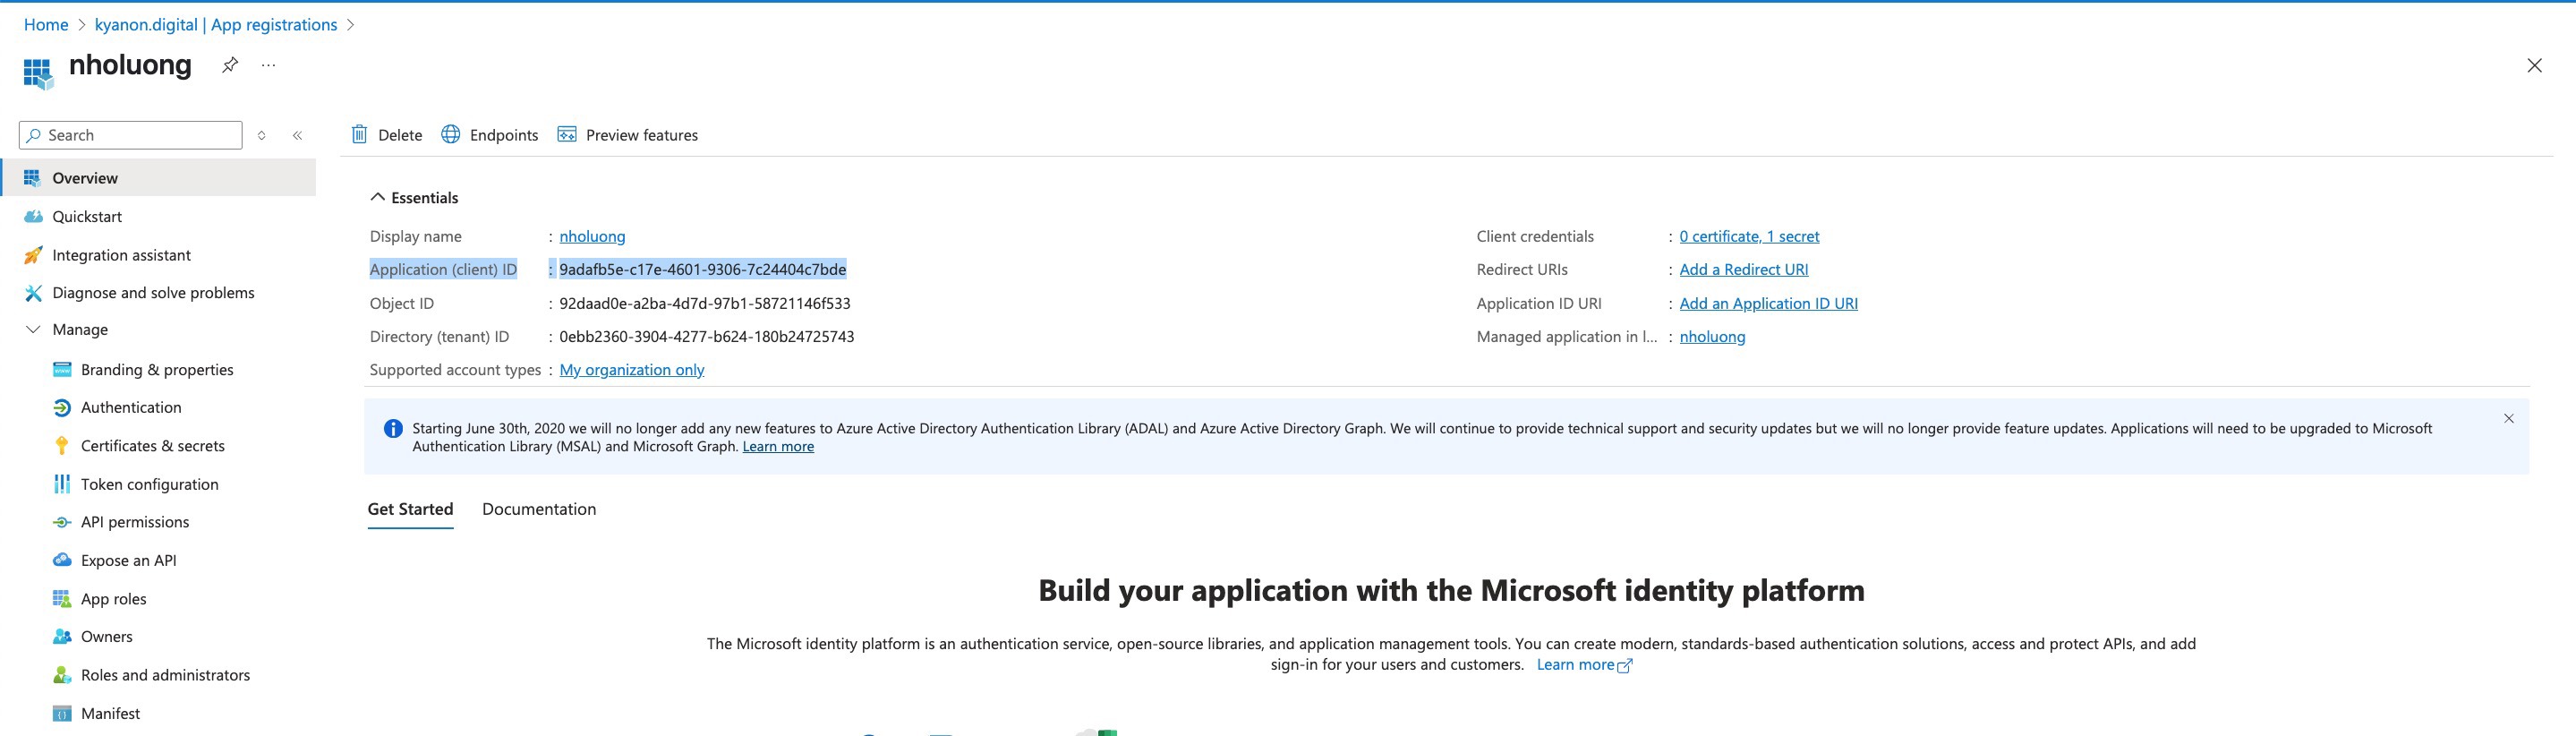Collapse the sidebar menu
2576x736 pixels.
tap(297, 135)
